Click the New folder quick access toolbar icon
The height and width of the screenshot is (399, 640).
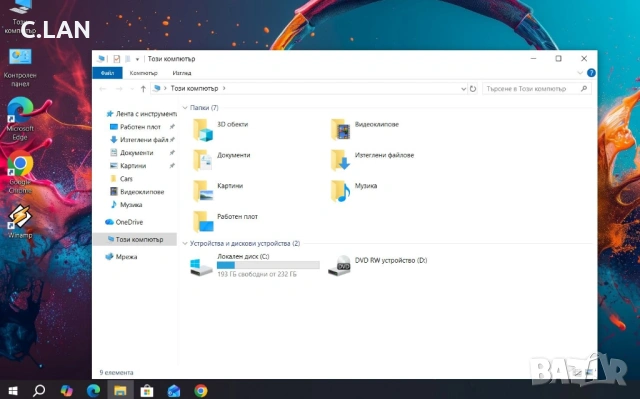pos(127,59)
